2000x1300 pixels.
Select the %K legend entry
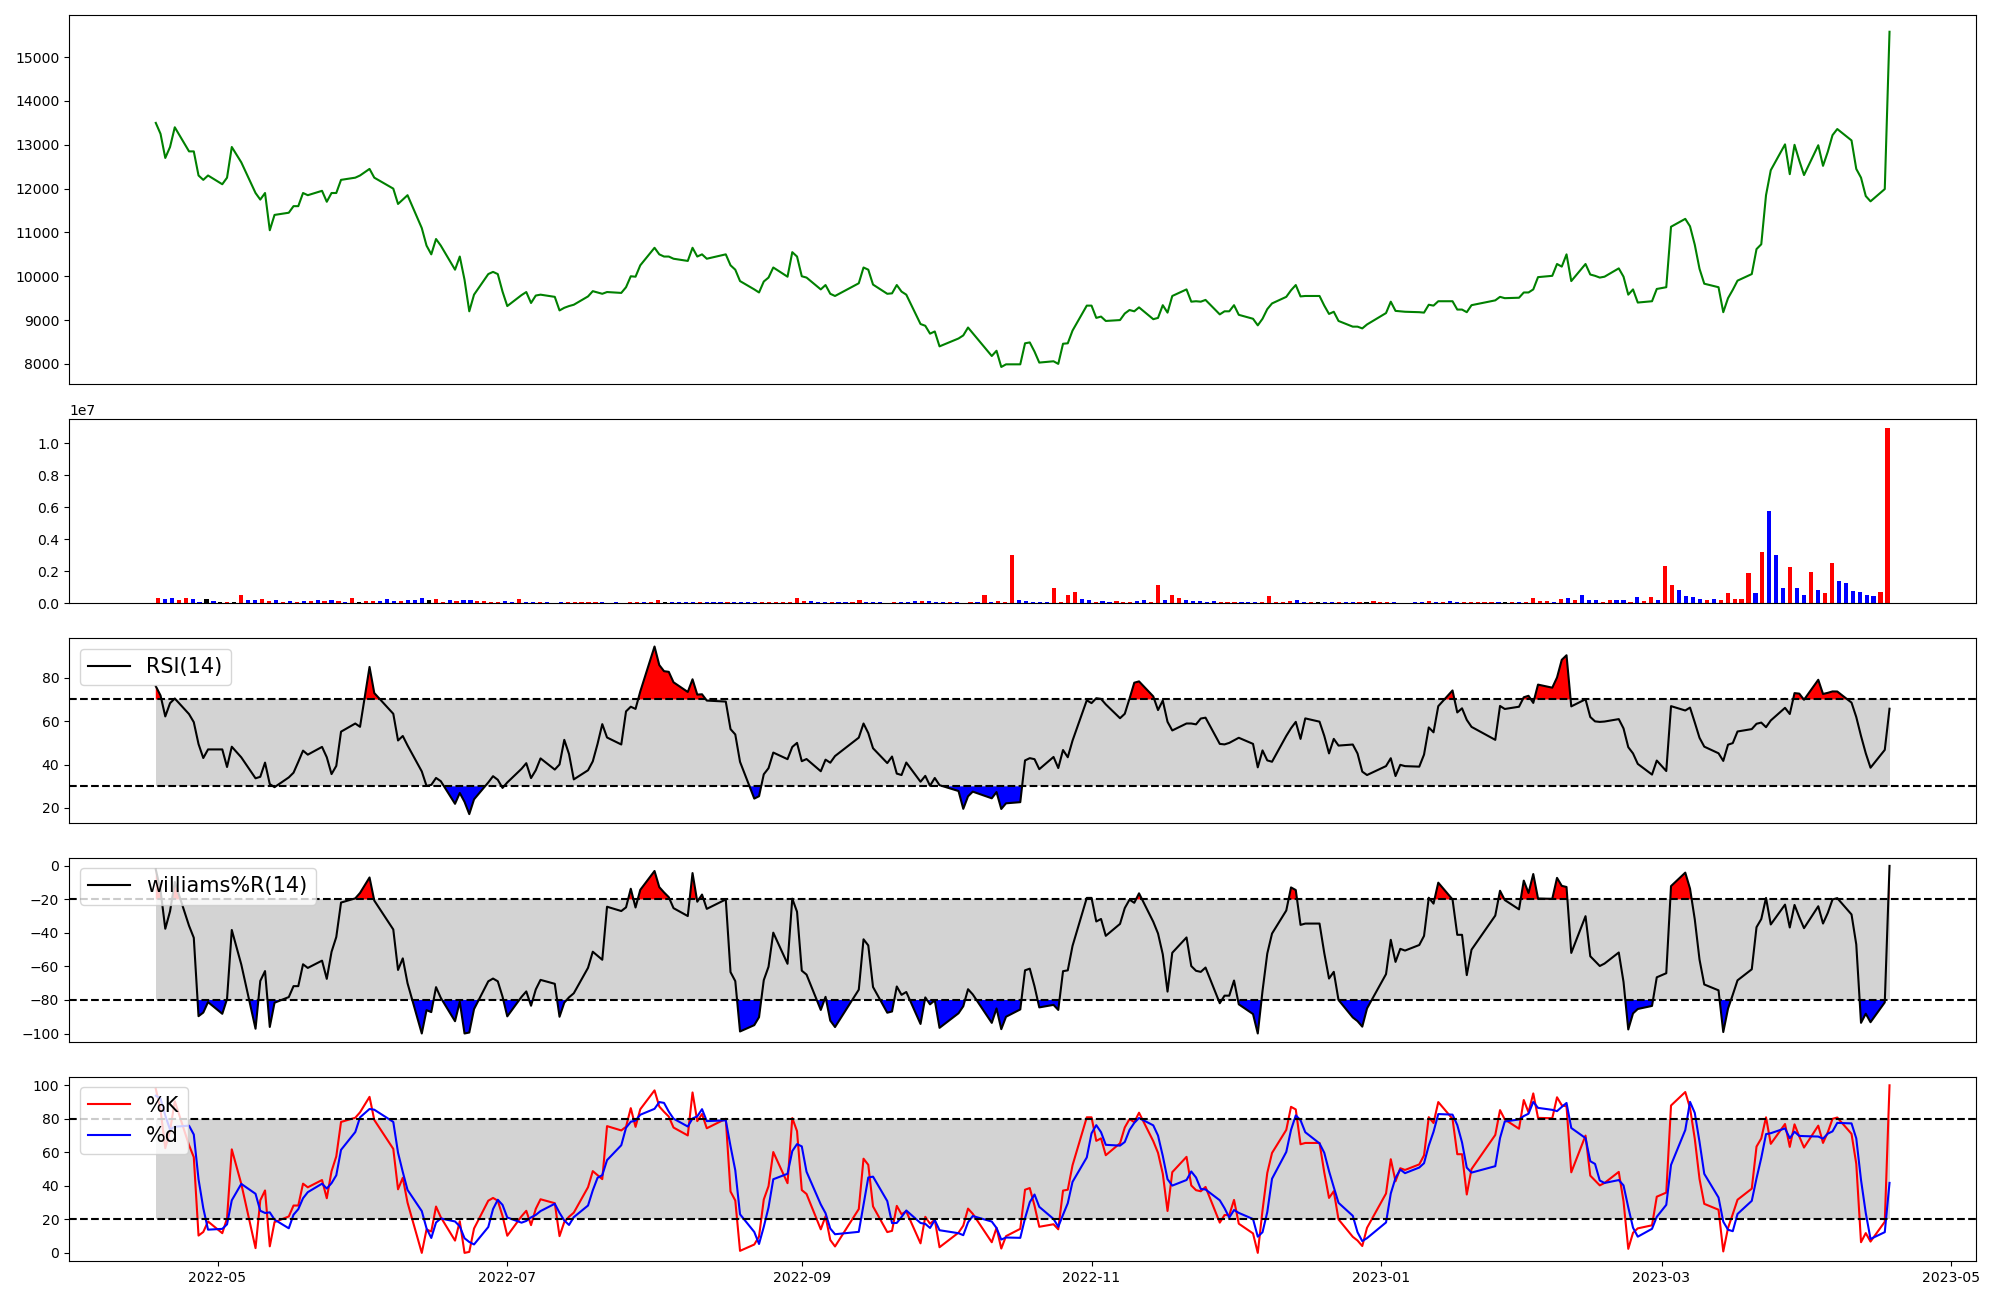(x=162, y=1105)
